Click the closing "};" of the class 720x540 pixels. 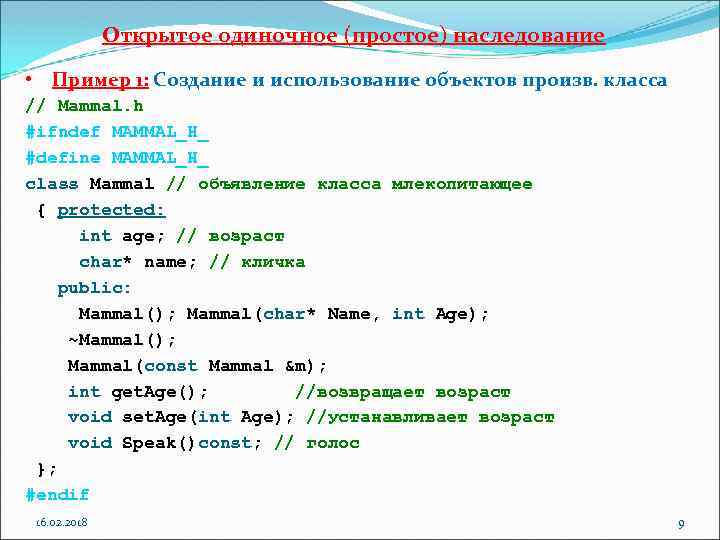coord(47,469)
